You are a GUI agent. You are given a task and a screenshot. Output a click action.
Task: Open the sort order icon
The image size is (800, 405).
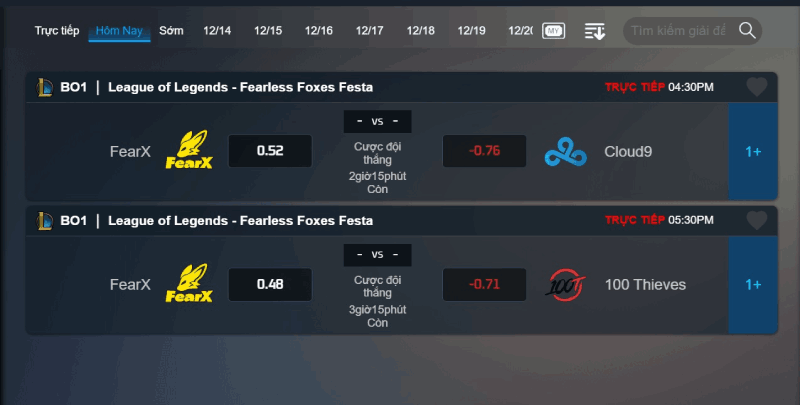[595, 31]
